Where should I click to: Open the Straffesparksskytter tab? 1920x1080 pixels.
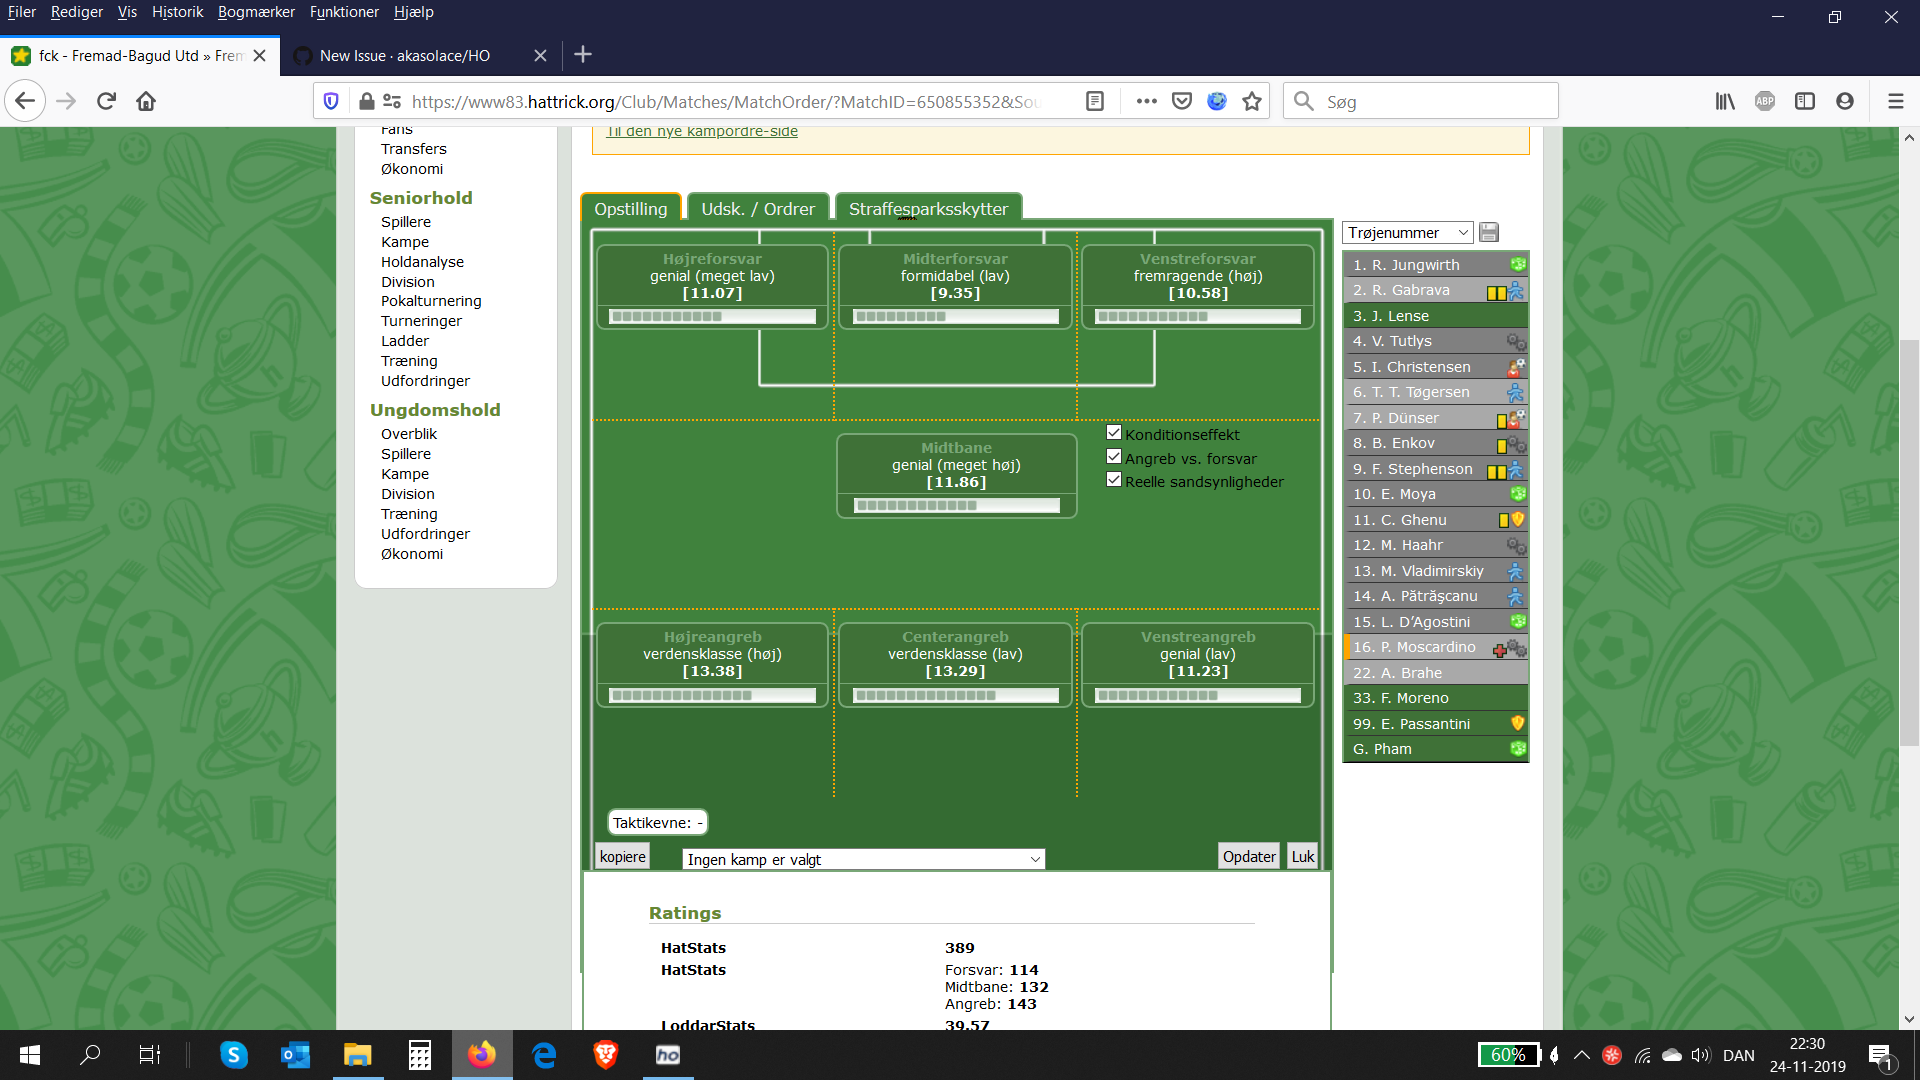927,208
